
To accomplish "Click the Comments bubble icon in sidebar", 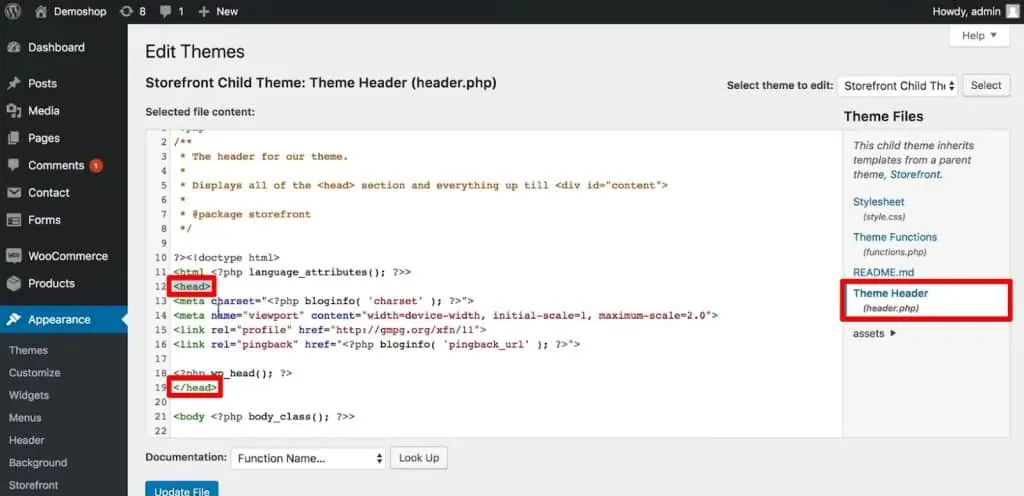I will (14, 165).
